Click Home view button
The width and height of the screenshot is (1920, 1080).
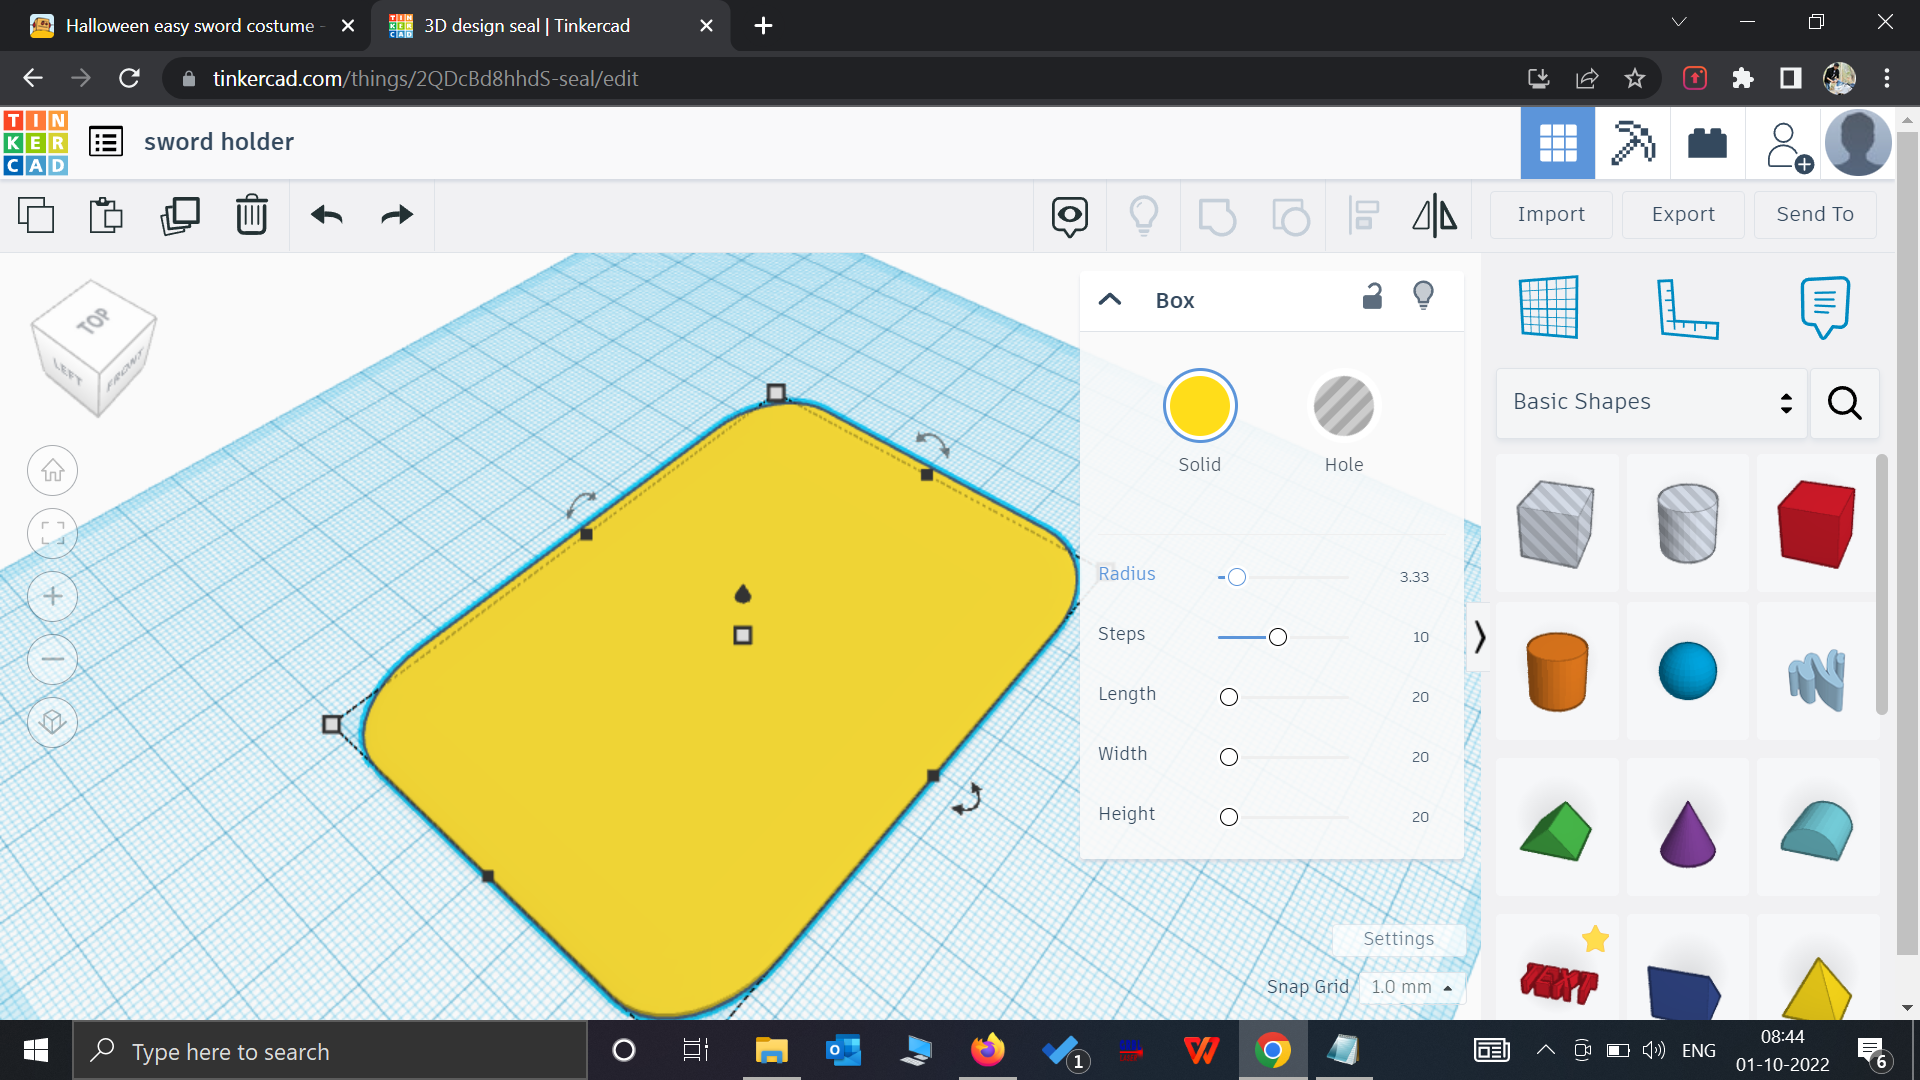point(53,471)
